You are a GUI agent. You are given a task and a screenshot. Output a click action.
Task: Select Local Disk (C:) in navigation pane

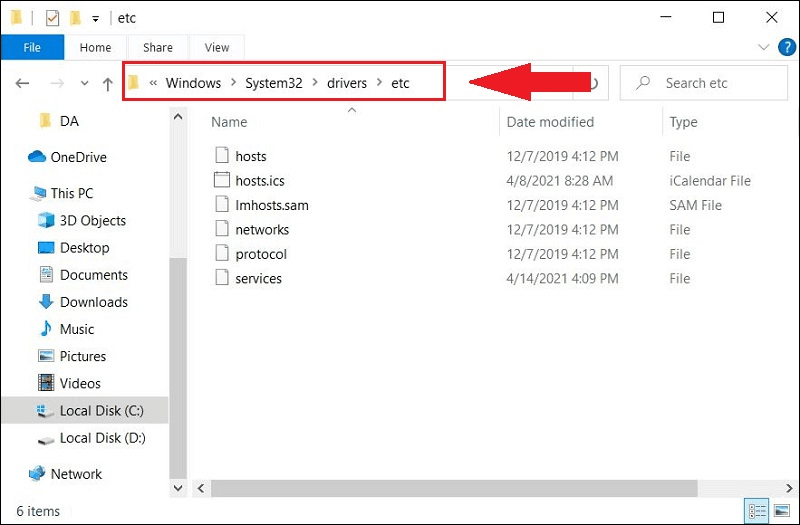coord(85,410)
